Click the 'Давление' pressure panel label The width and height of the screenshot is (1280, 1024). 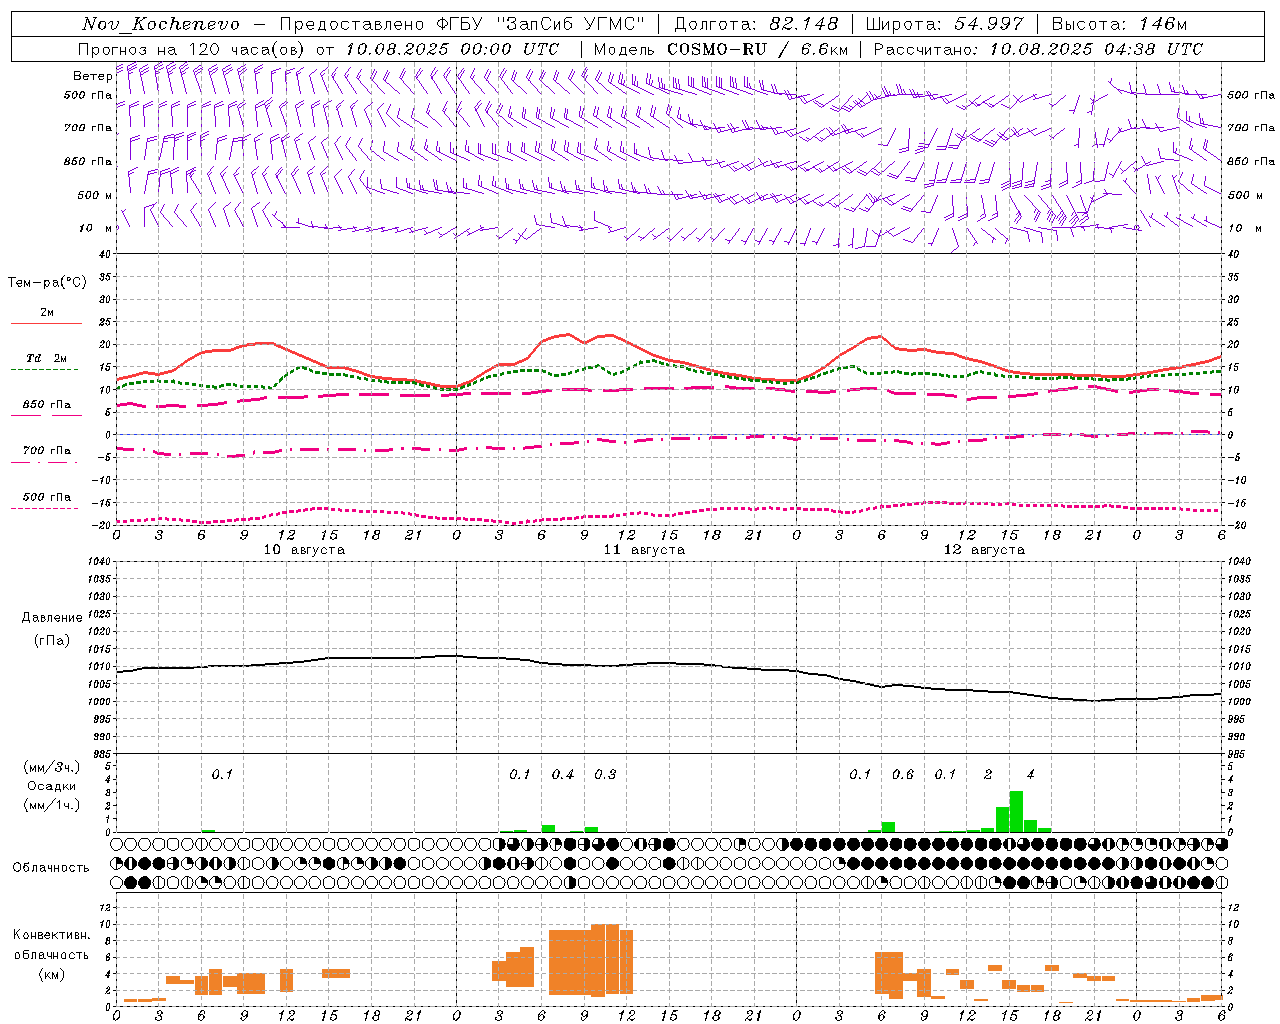[x=51, y=618]
